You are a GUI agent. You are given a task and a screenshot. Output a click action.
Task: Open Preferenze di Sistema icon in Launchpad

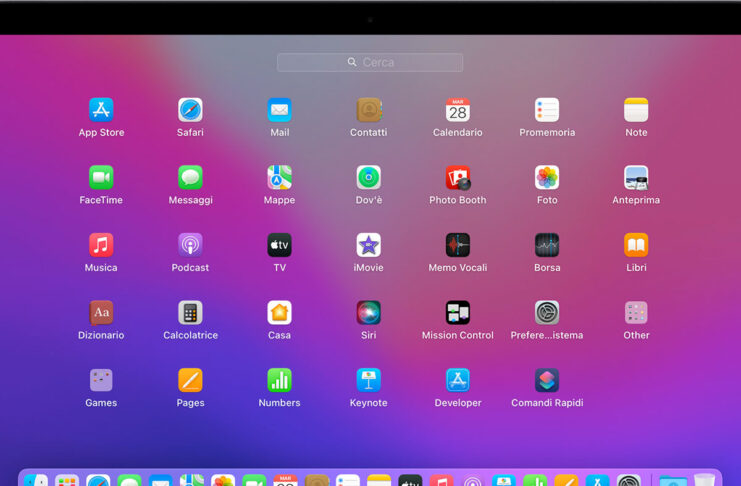click(x=547, y=312)
